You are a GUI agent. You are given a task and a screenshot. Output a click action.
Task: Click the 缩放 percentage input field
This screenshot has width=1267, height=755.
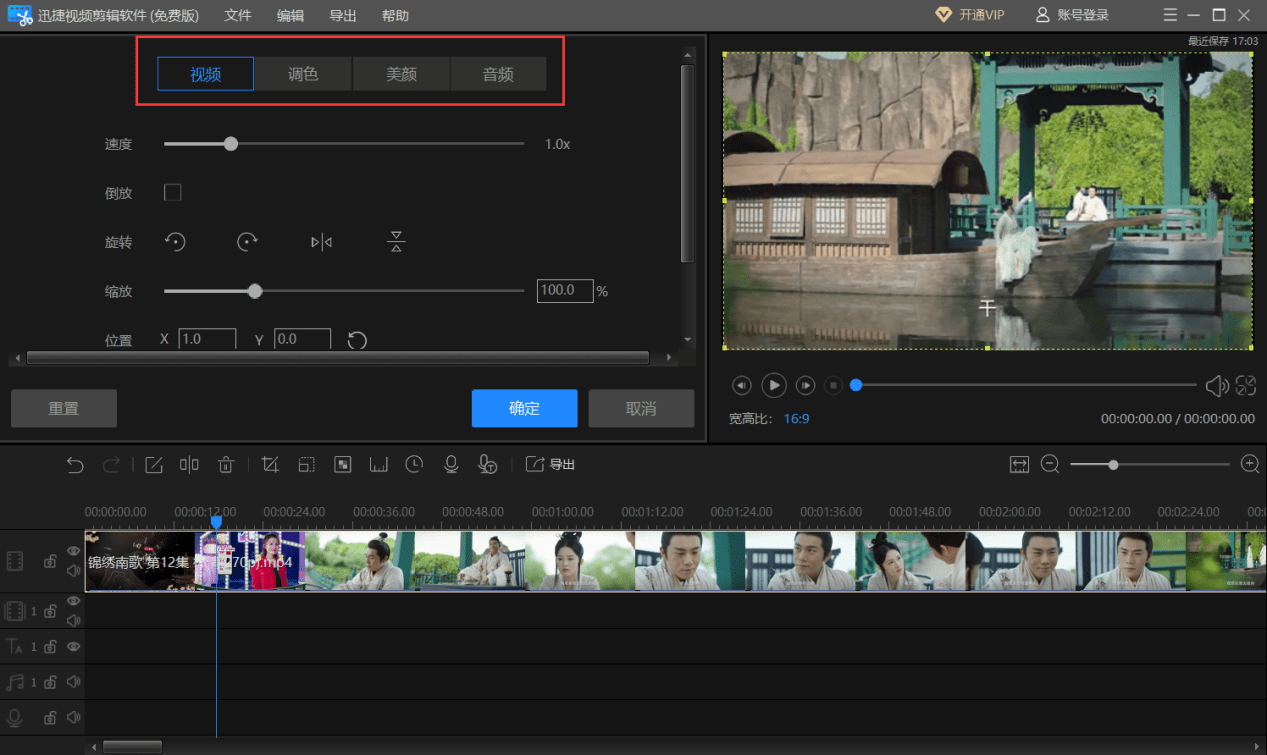(565, 291)
